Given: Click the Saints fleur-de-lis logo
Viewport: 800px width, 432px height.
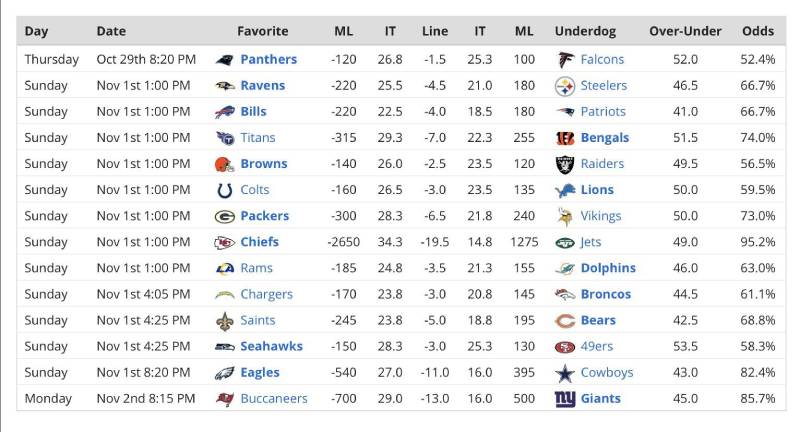Looking at the screenshot, I should pos(225,321).
